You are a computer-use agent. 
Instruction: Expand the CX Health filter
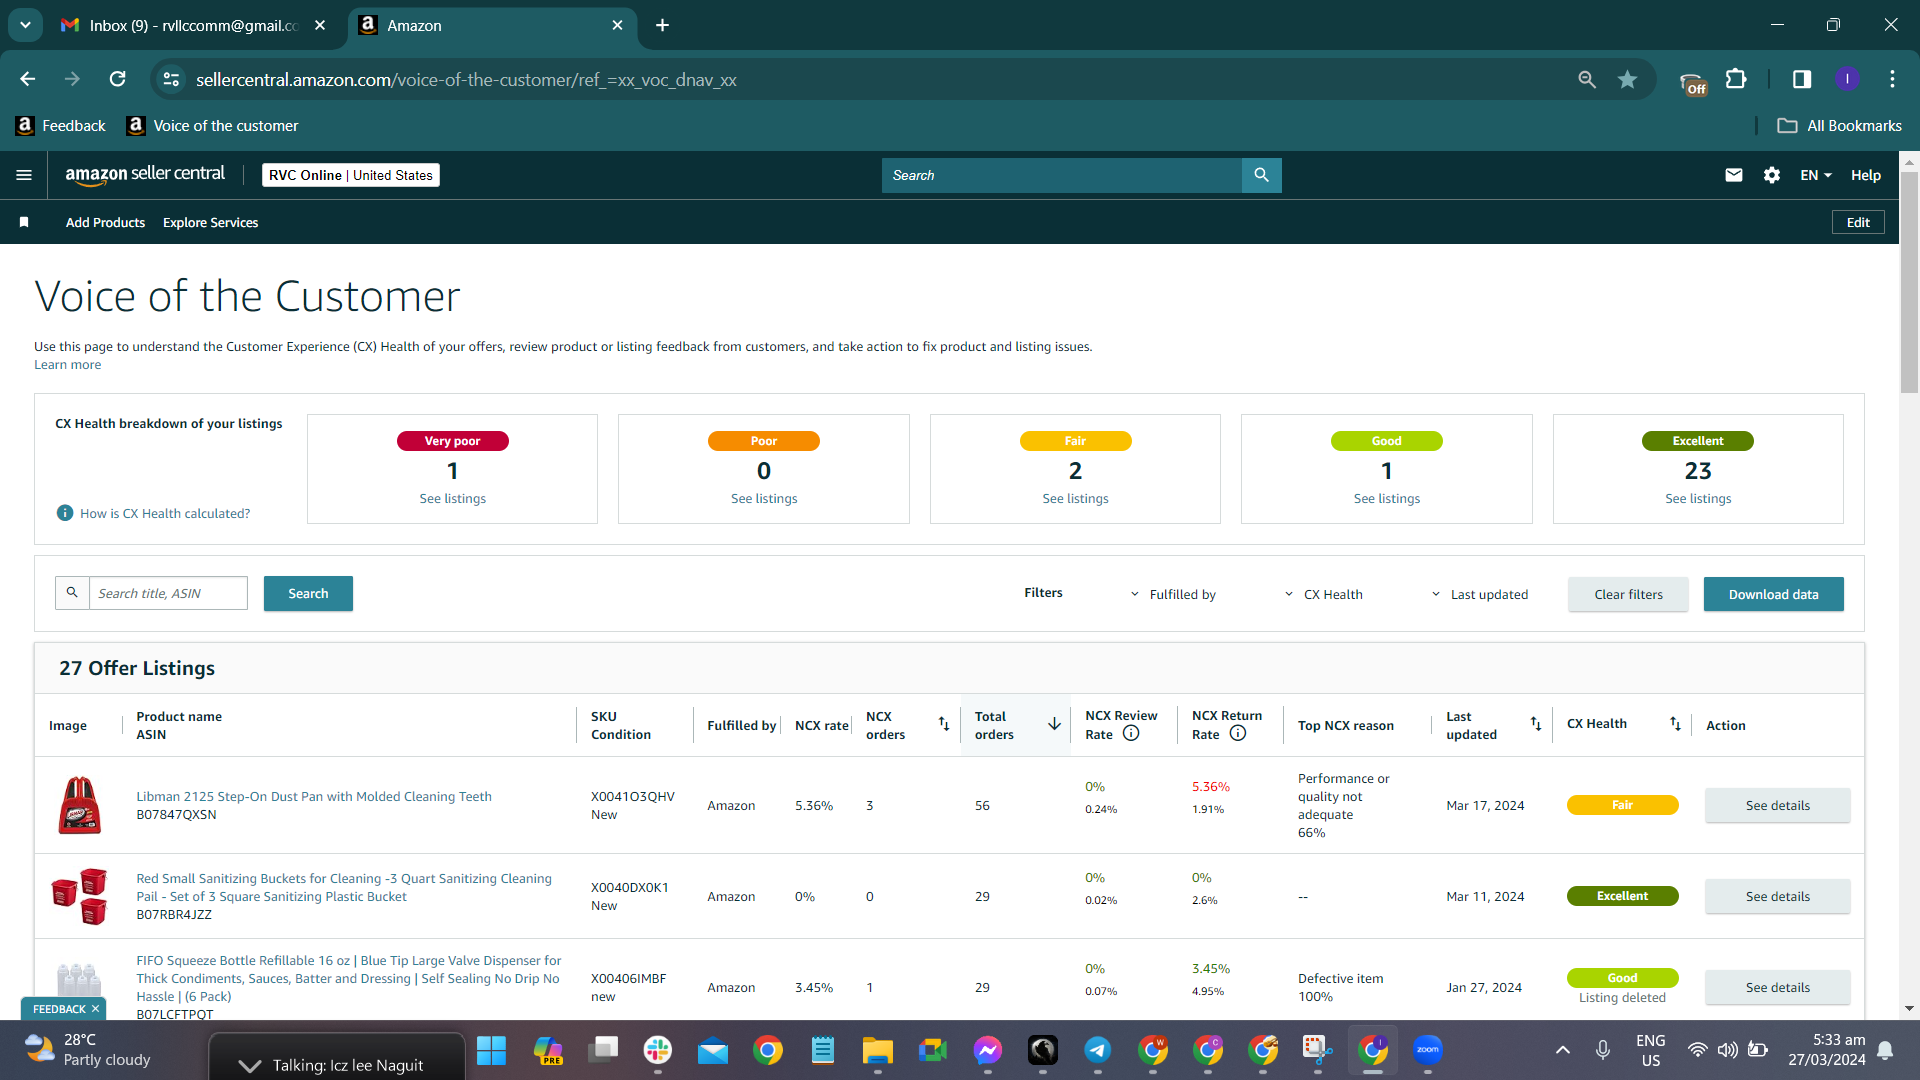tap(1324, 594)
